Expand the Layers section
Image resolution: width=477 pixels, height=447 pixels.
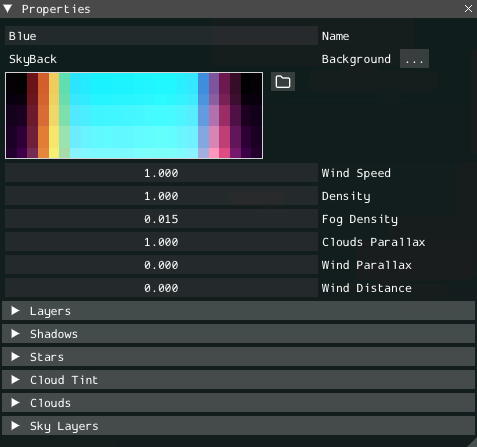[x=238, y=311]
